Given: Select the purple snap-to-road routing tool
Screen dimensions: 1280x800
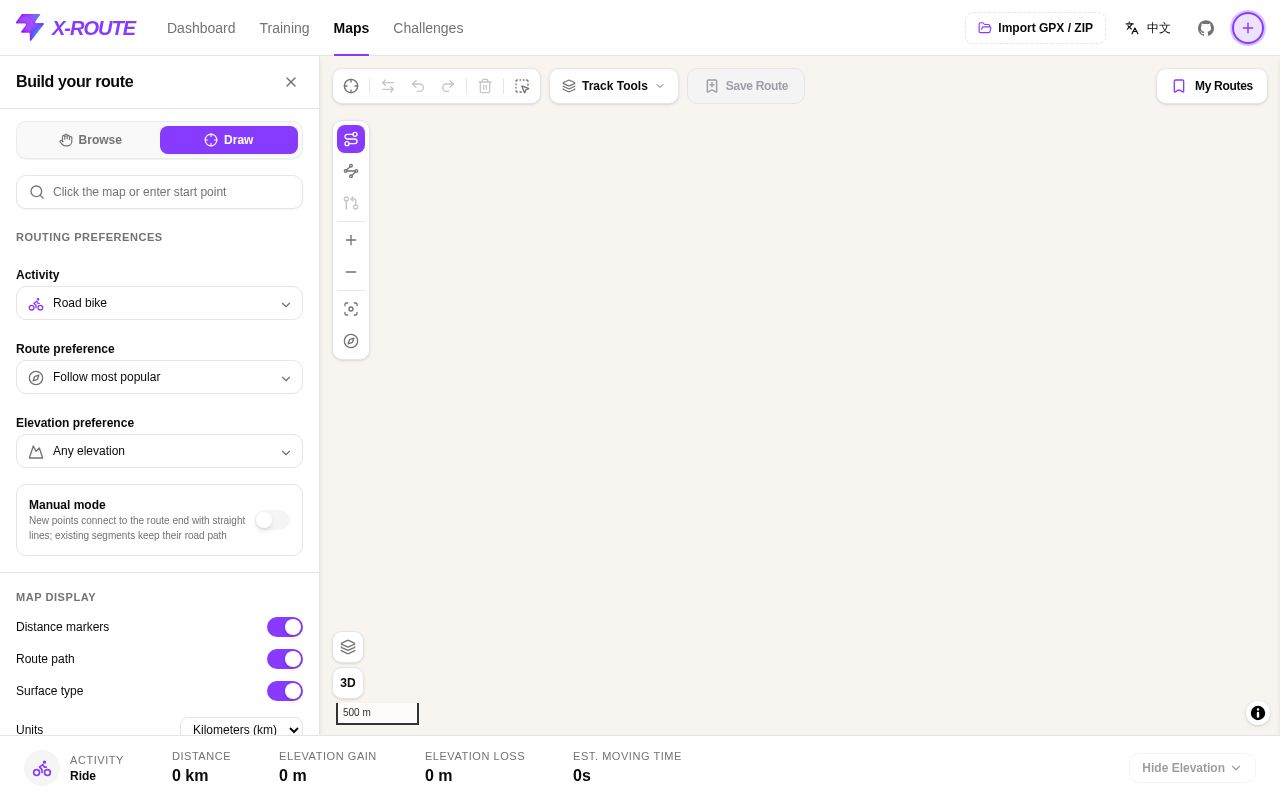Looking at the screenshot, I should [351, 139].
